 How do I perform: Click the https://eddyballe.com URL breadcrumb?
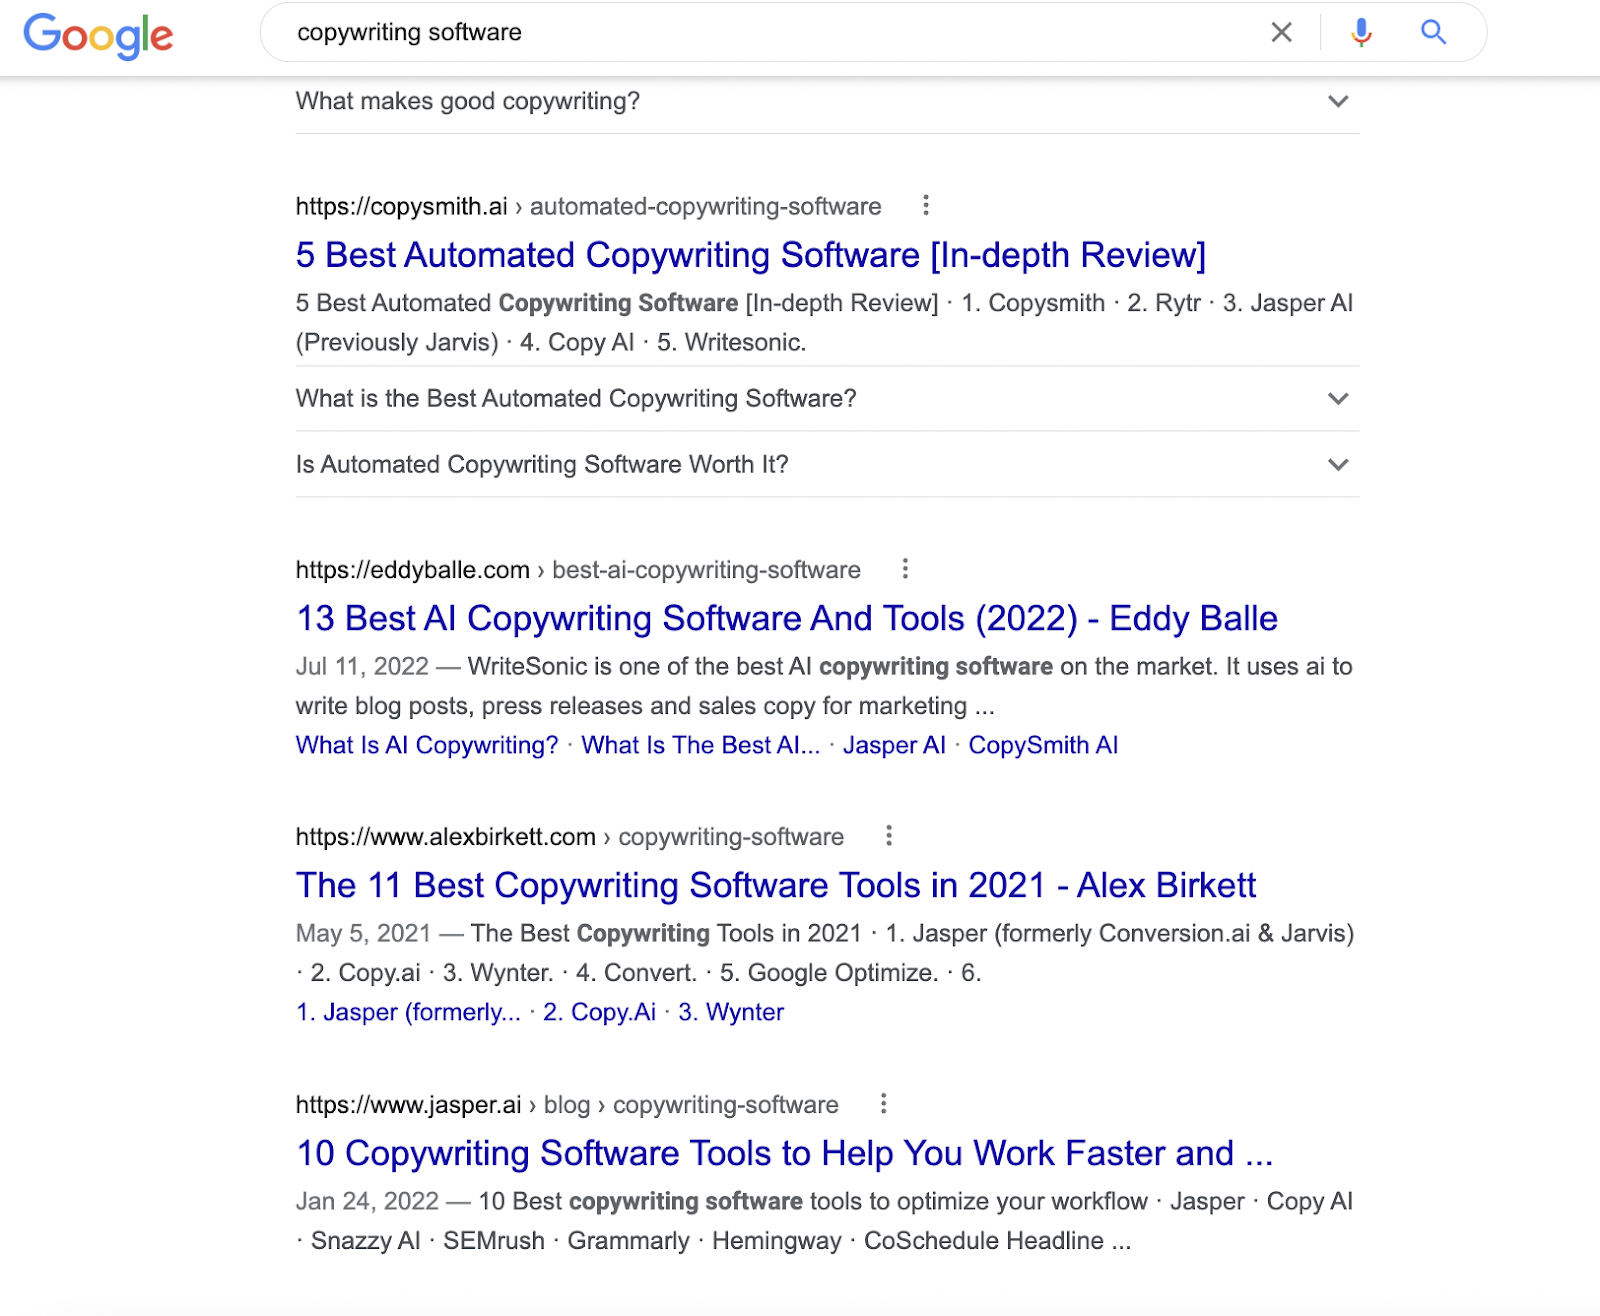click(x=578, y=570)
